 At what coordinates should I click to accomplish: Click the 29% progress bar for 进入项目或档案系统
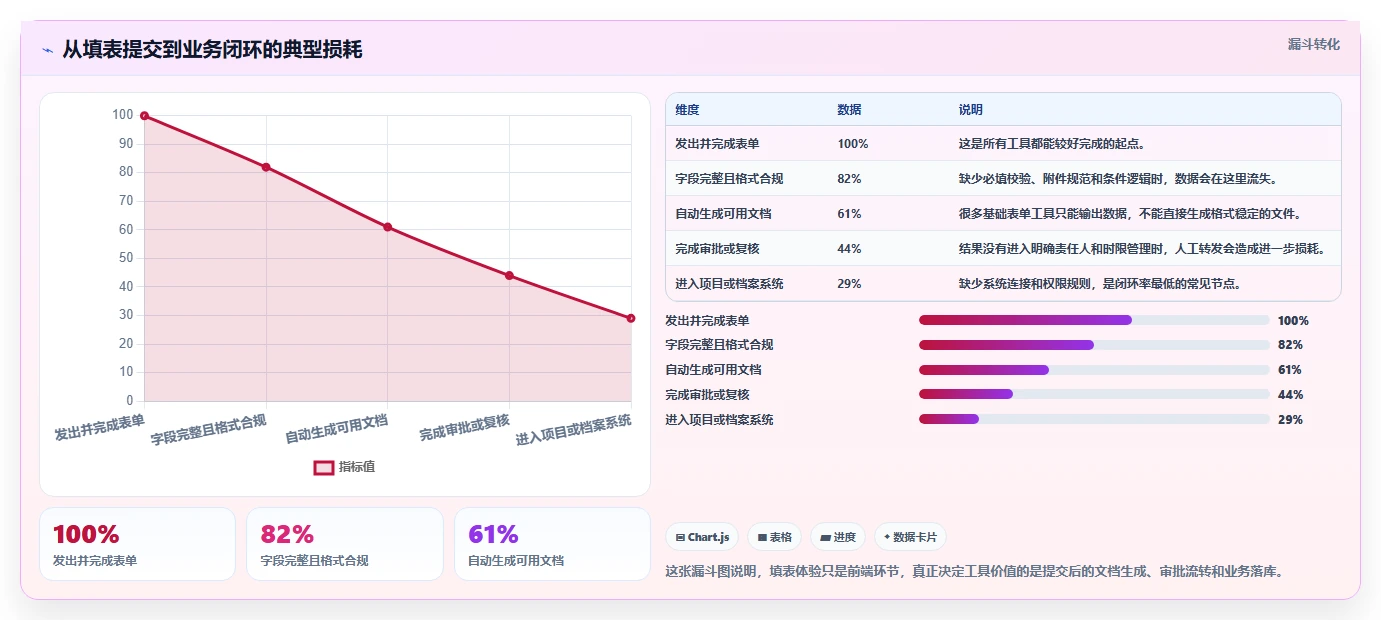(x=1094, y=420)
